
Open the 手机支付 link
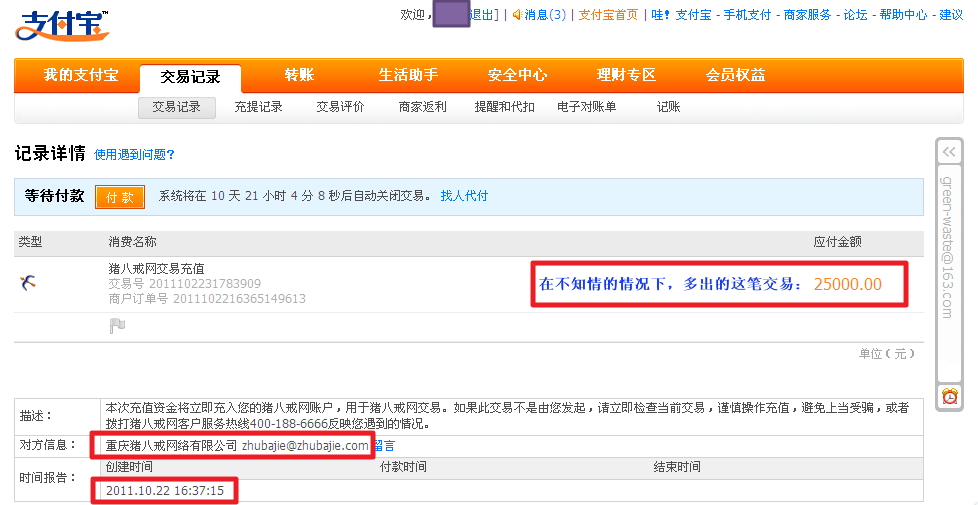(747, 15)
